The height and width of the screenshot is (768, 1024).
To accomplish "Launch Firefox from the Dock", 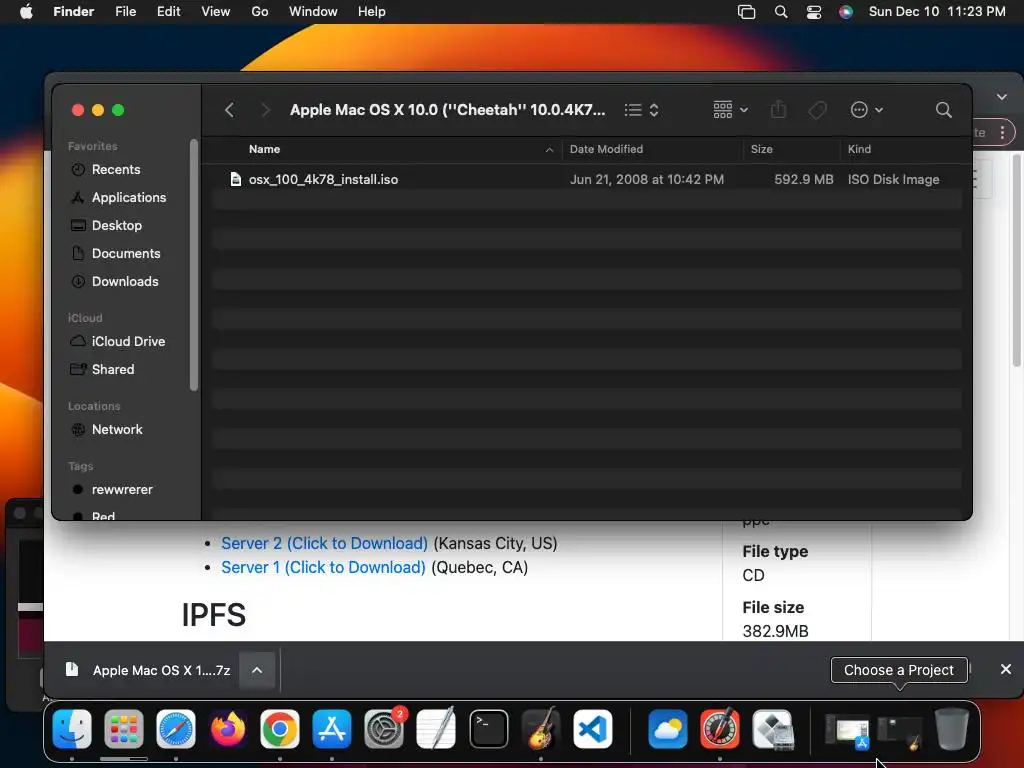I will point(227,729).
